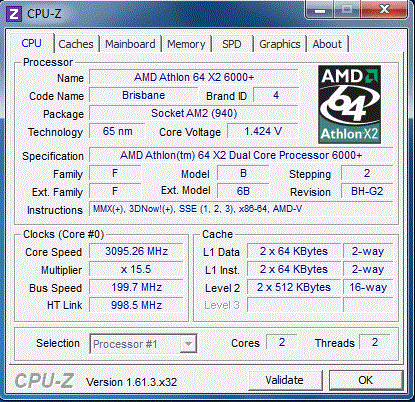The image size is (415, 402).
Task: Click the Bus Speed value 199.7 MHz
Action: pyautogui.click(x=136, y=287)
